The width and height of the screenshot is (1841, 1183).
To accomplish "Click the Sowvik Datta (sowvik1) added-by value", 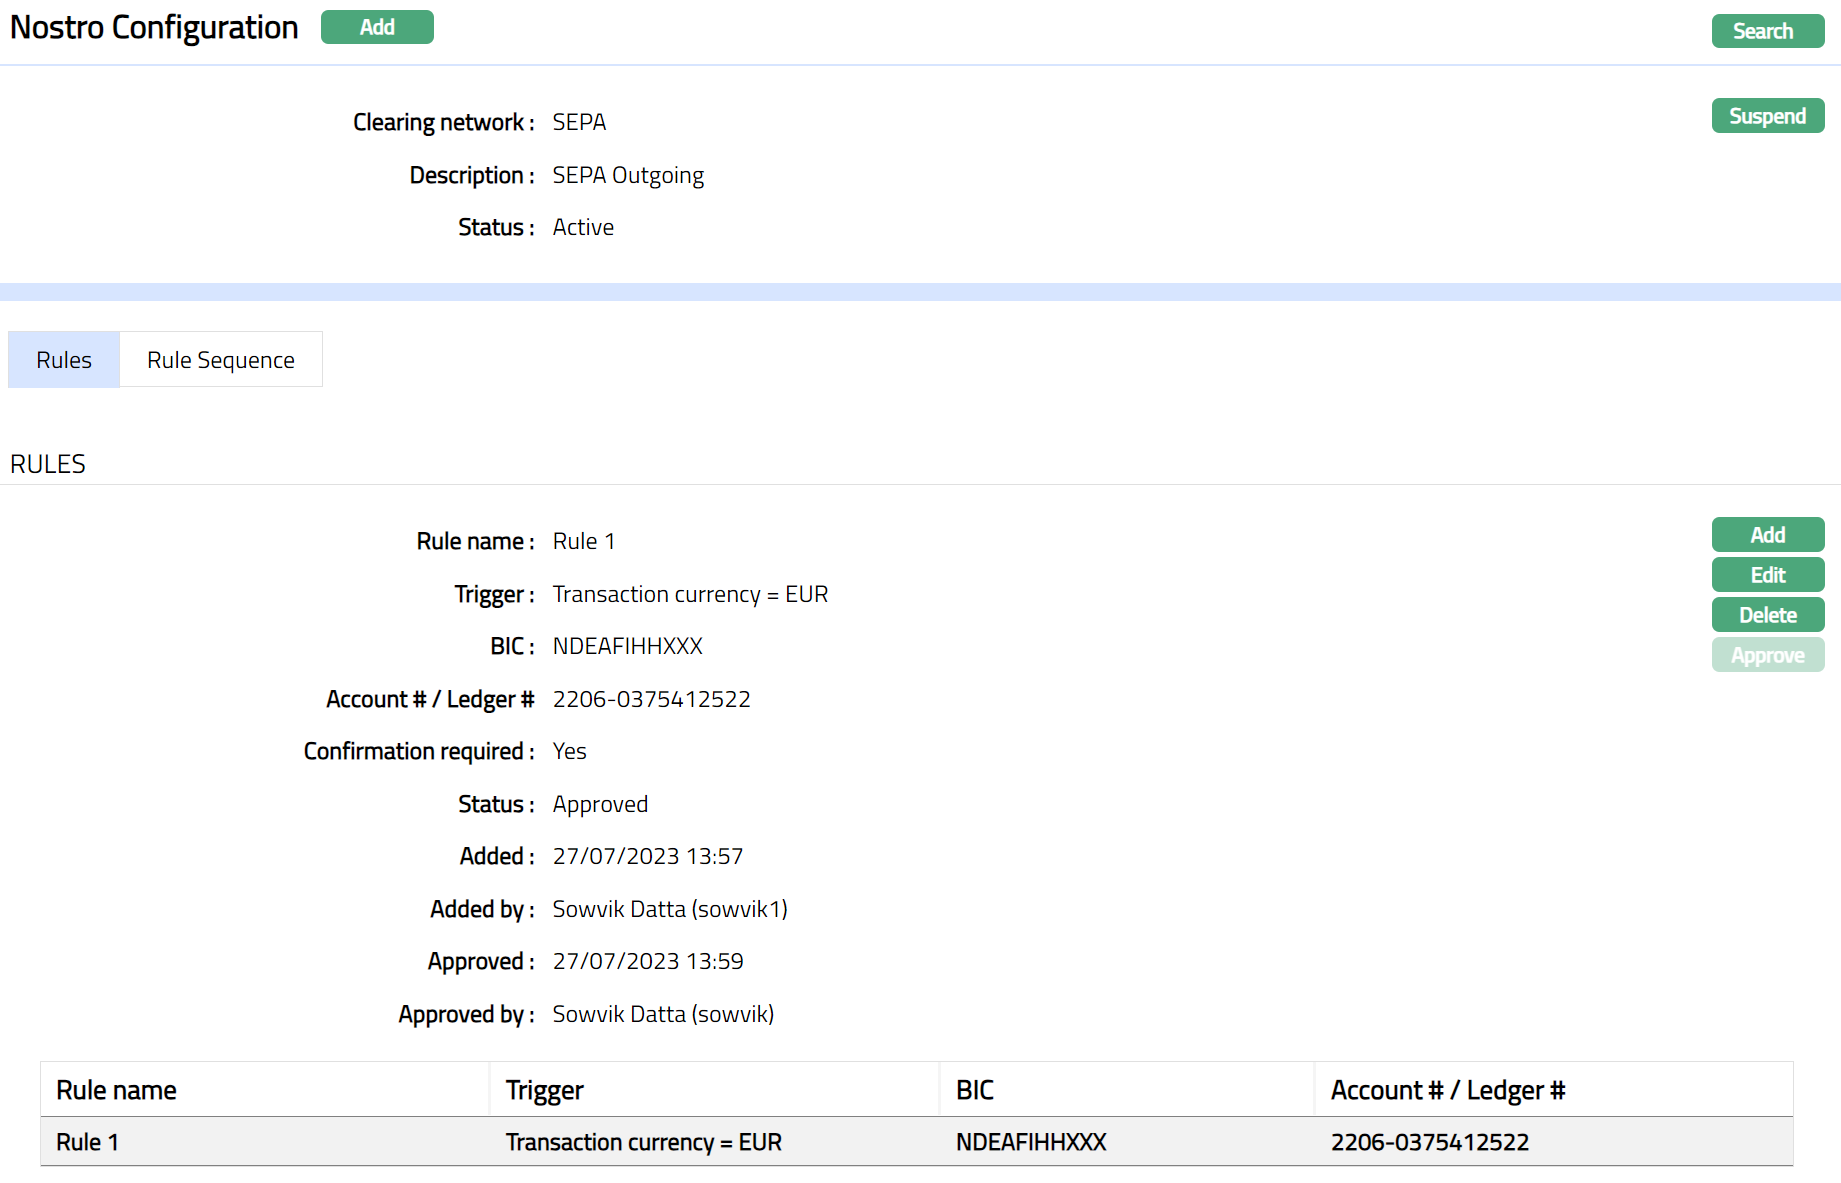I will [x=669, y=909].
